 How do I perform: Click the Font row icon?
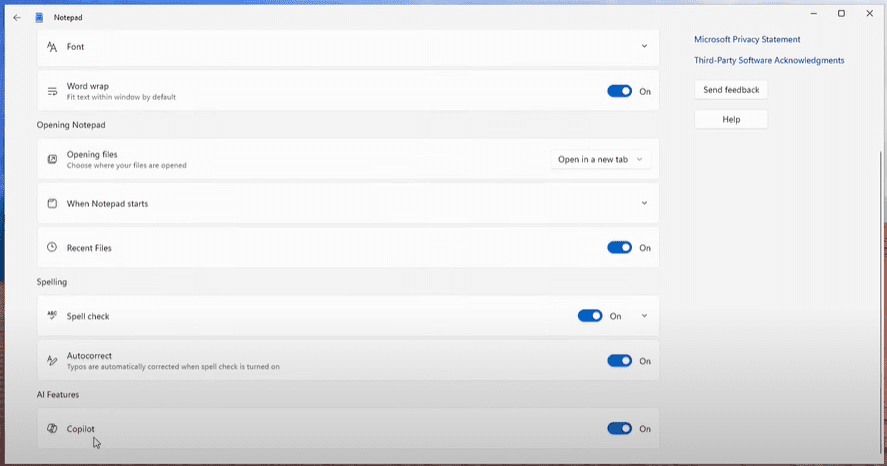52,47
